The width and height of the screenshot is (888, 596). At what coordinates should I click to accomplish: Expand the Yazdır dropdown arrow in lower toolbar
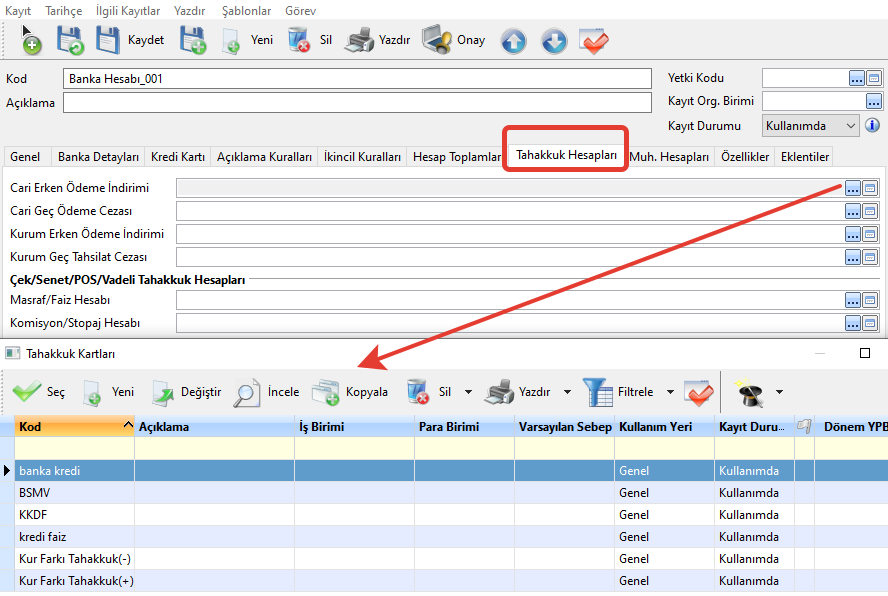pyautogui.click(x=567, y=392)
